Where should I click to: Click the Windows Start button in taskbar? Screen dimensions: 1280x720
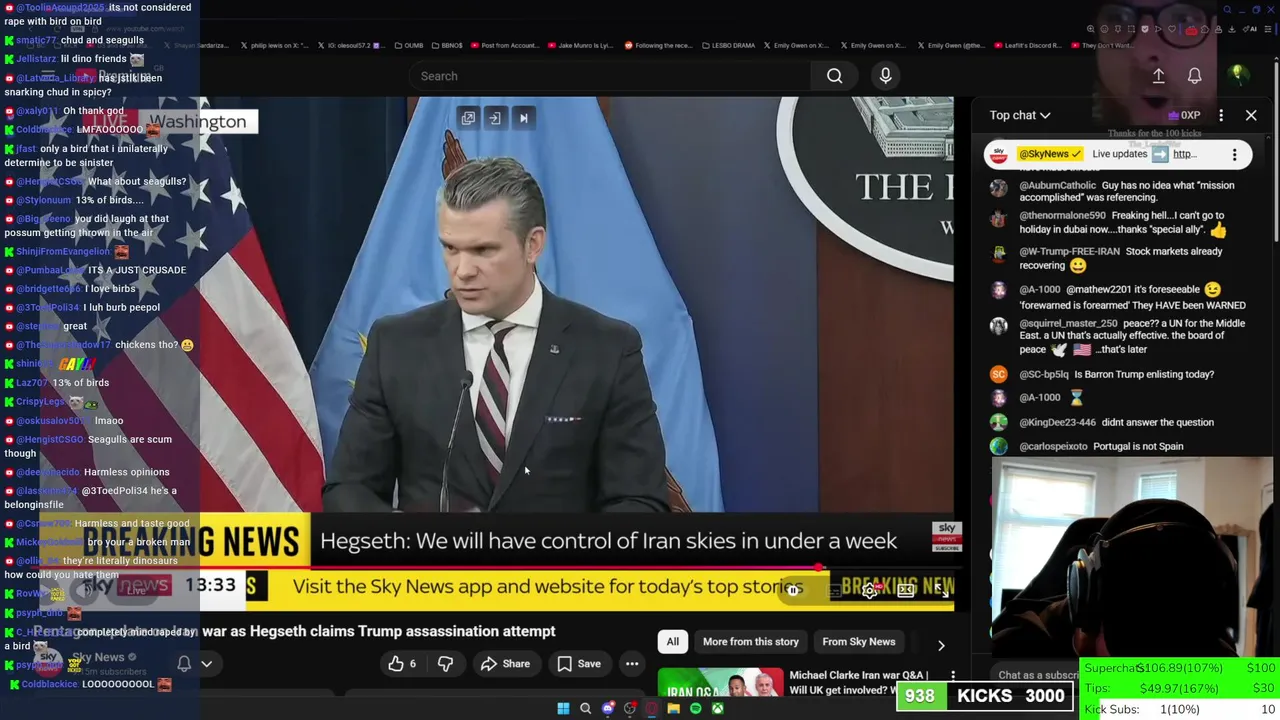point(563,709)
